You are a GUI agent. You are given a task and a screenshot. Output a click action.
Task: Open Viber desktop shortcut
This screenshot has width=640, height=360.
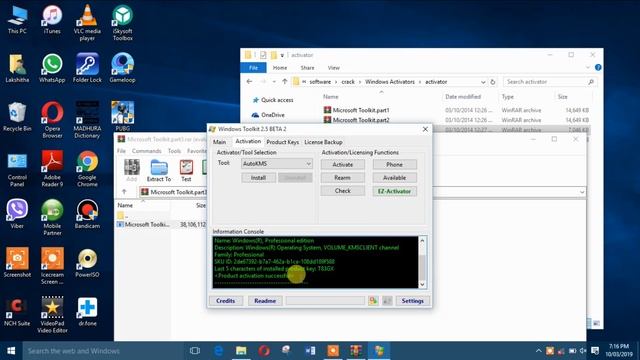17,214
